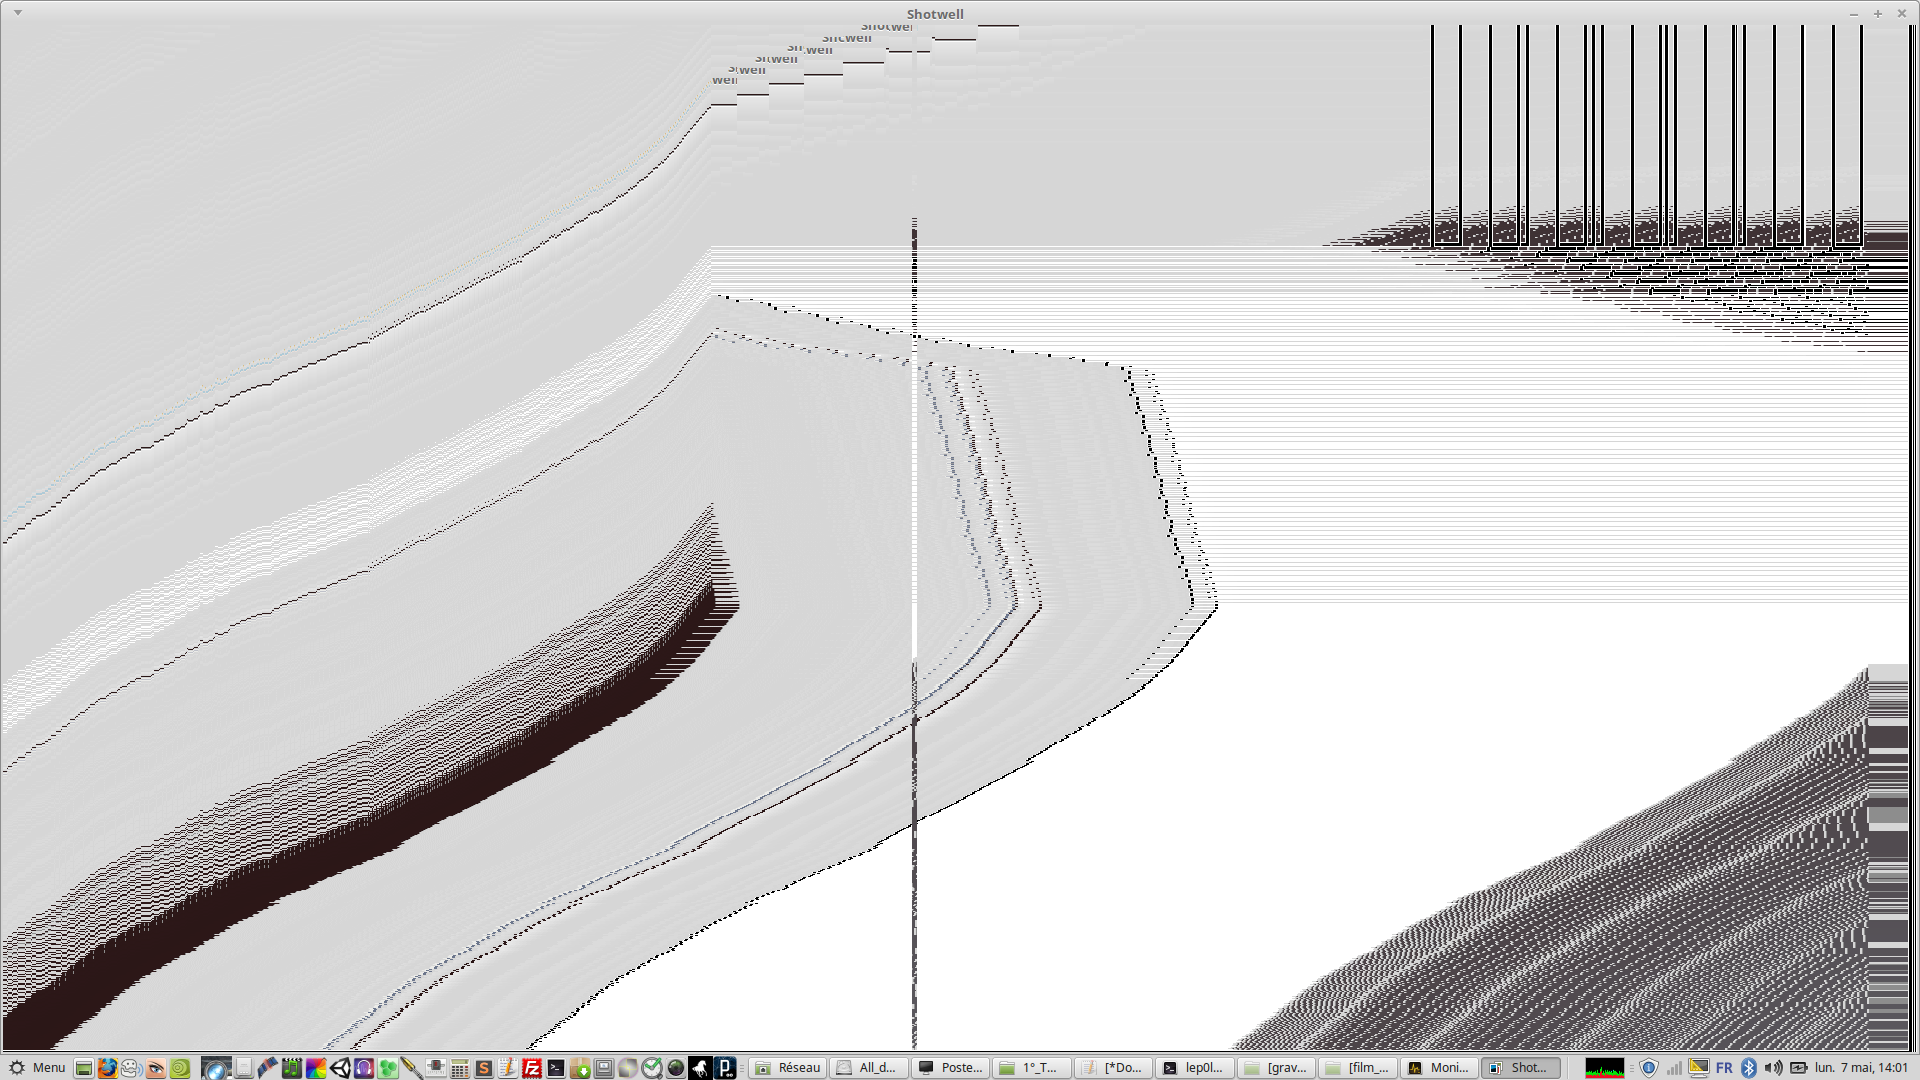Switch to the lep0l... terminal window
This screenshot has width=1920, height=1080.
point(1194,1068)
